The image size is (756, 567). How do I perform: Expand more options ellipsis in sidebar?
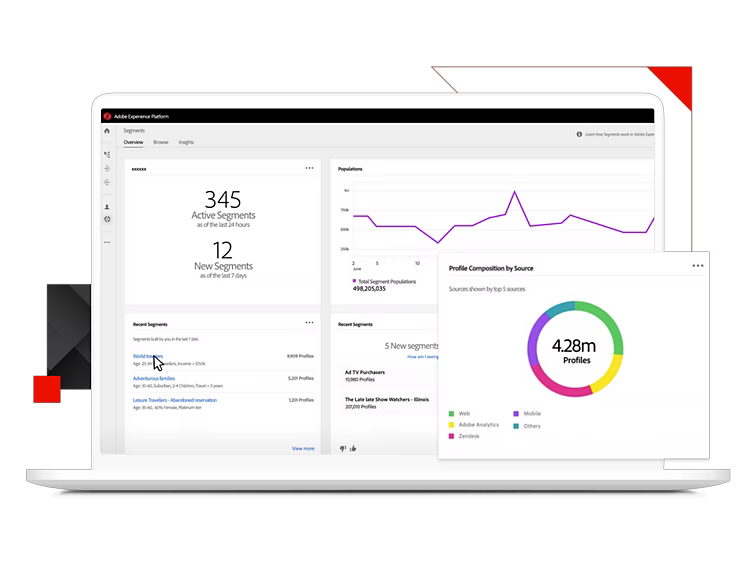(x=107, y=242)
